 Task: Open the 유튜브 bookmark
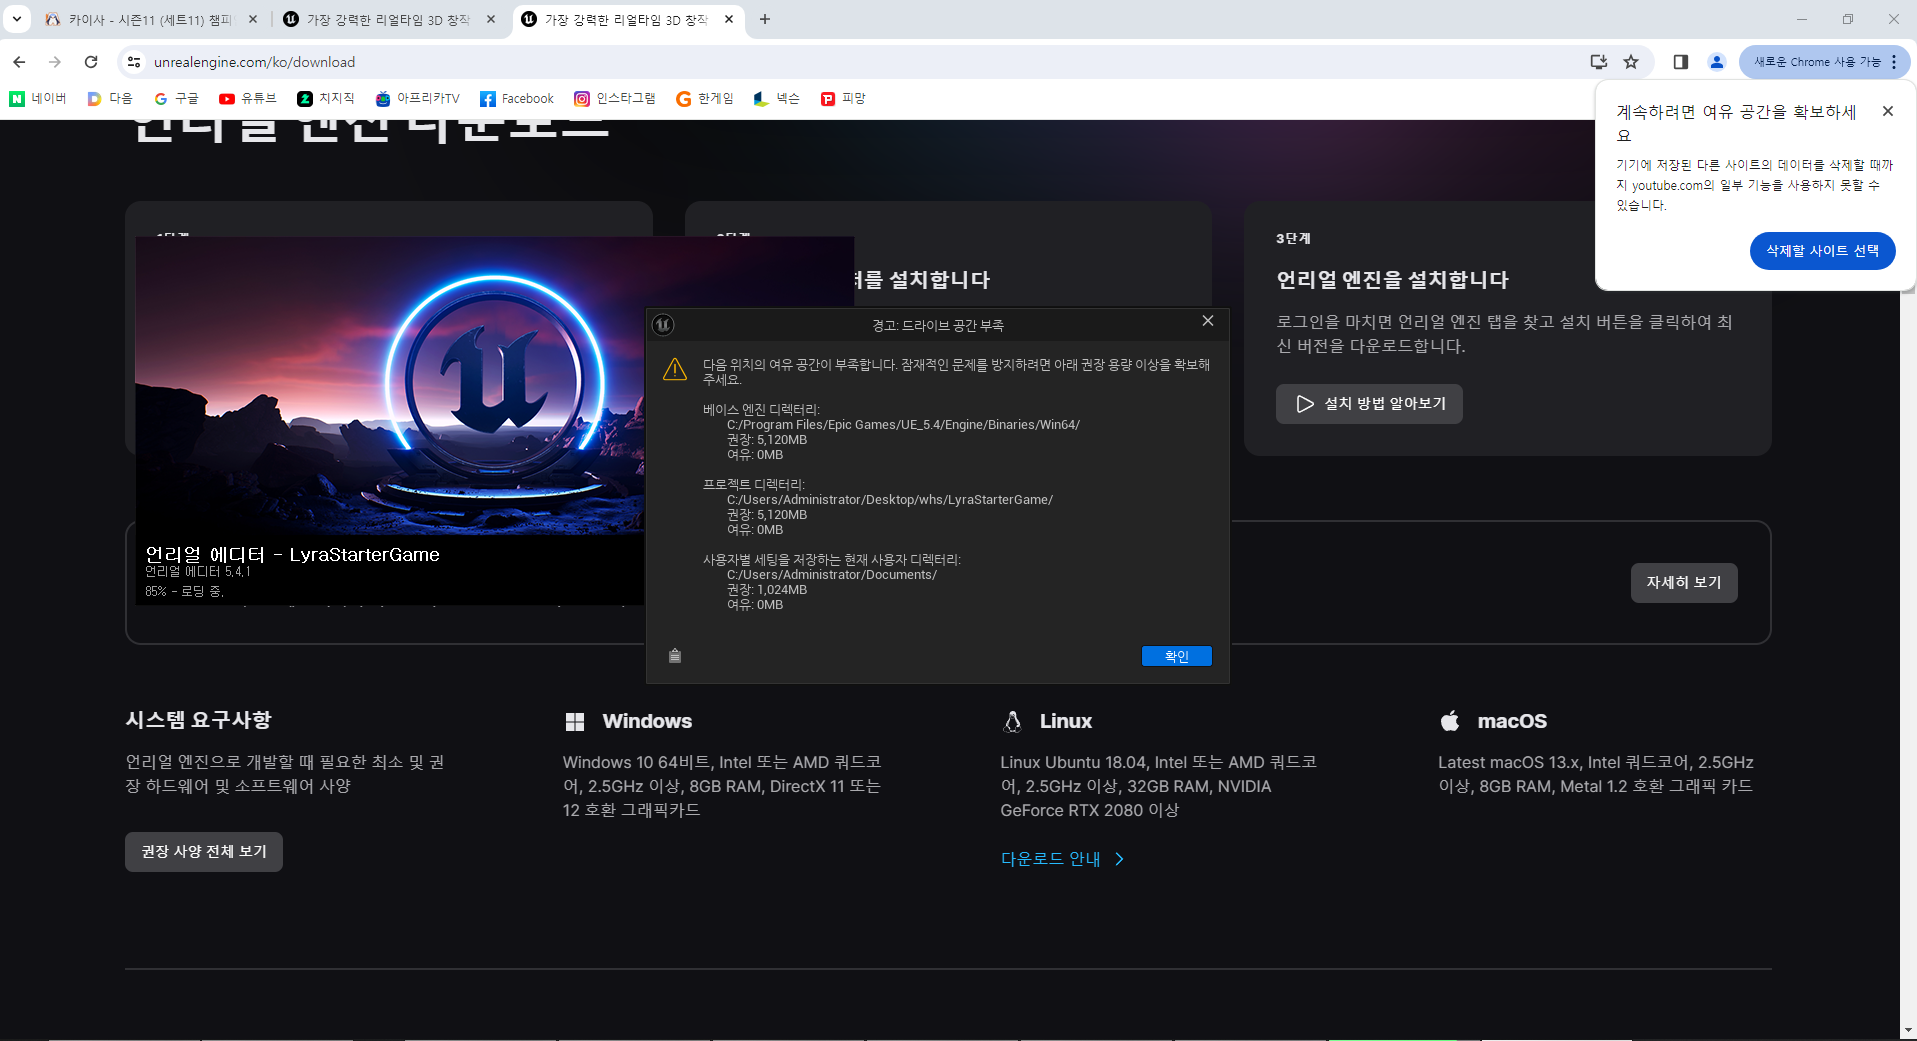[x=248, y=98]
